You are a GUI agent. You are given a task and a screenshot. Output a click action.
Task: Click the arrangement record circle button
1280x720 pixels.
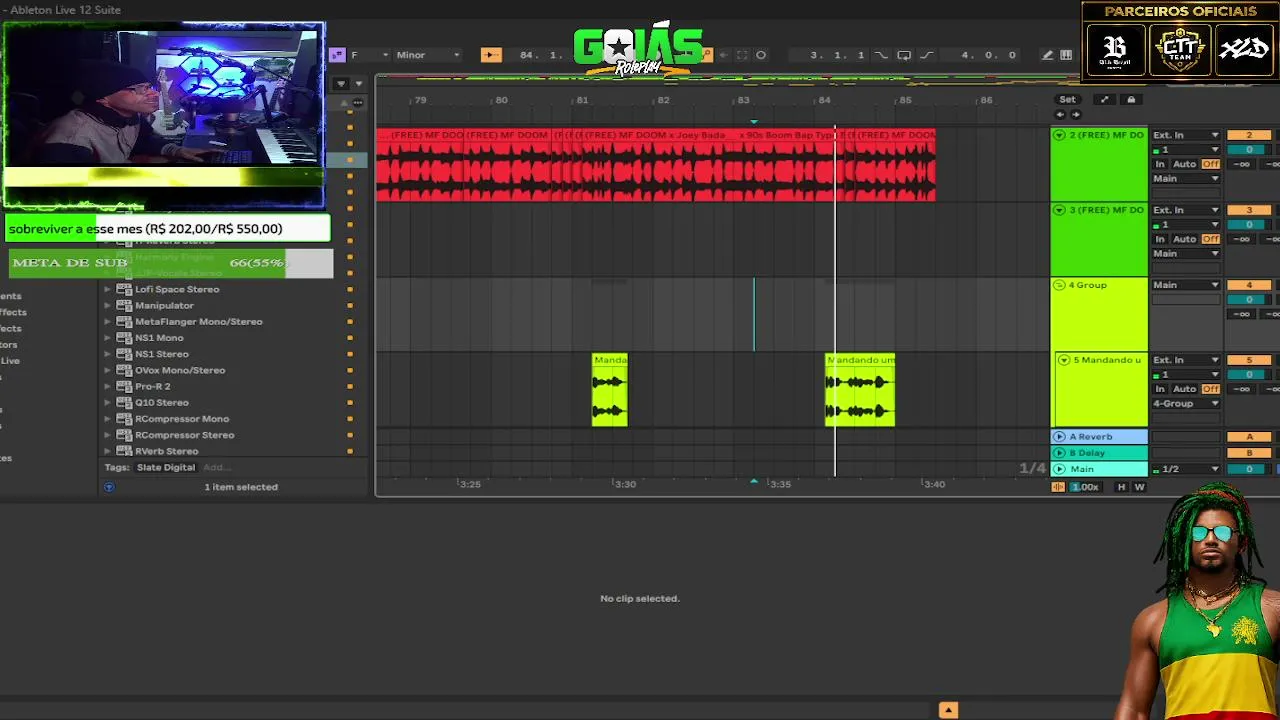761,55
